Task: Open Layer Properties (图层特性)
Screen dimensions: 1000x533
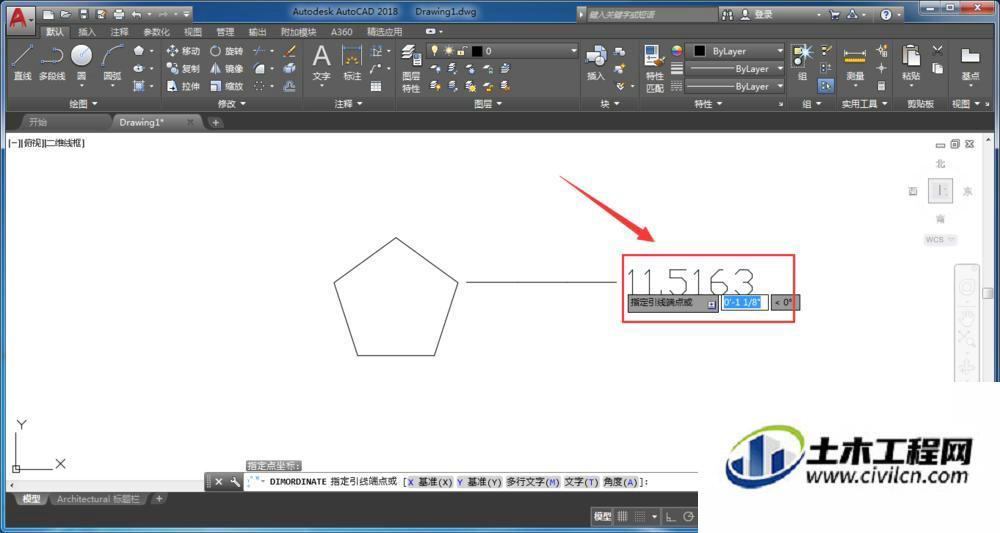Action: 411,69
